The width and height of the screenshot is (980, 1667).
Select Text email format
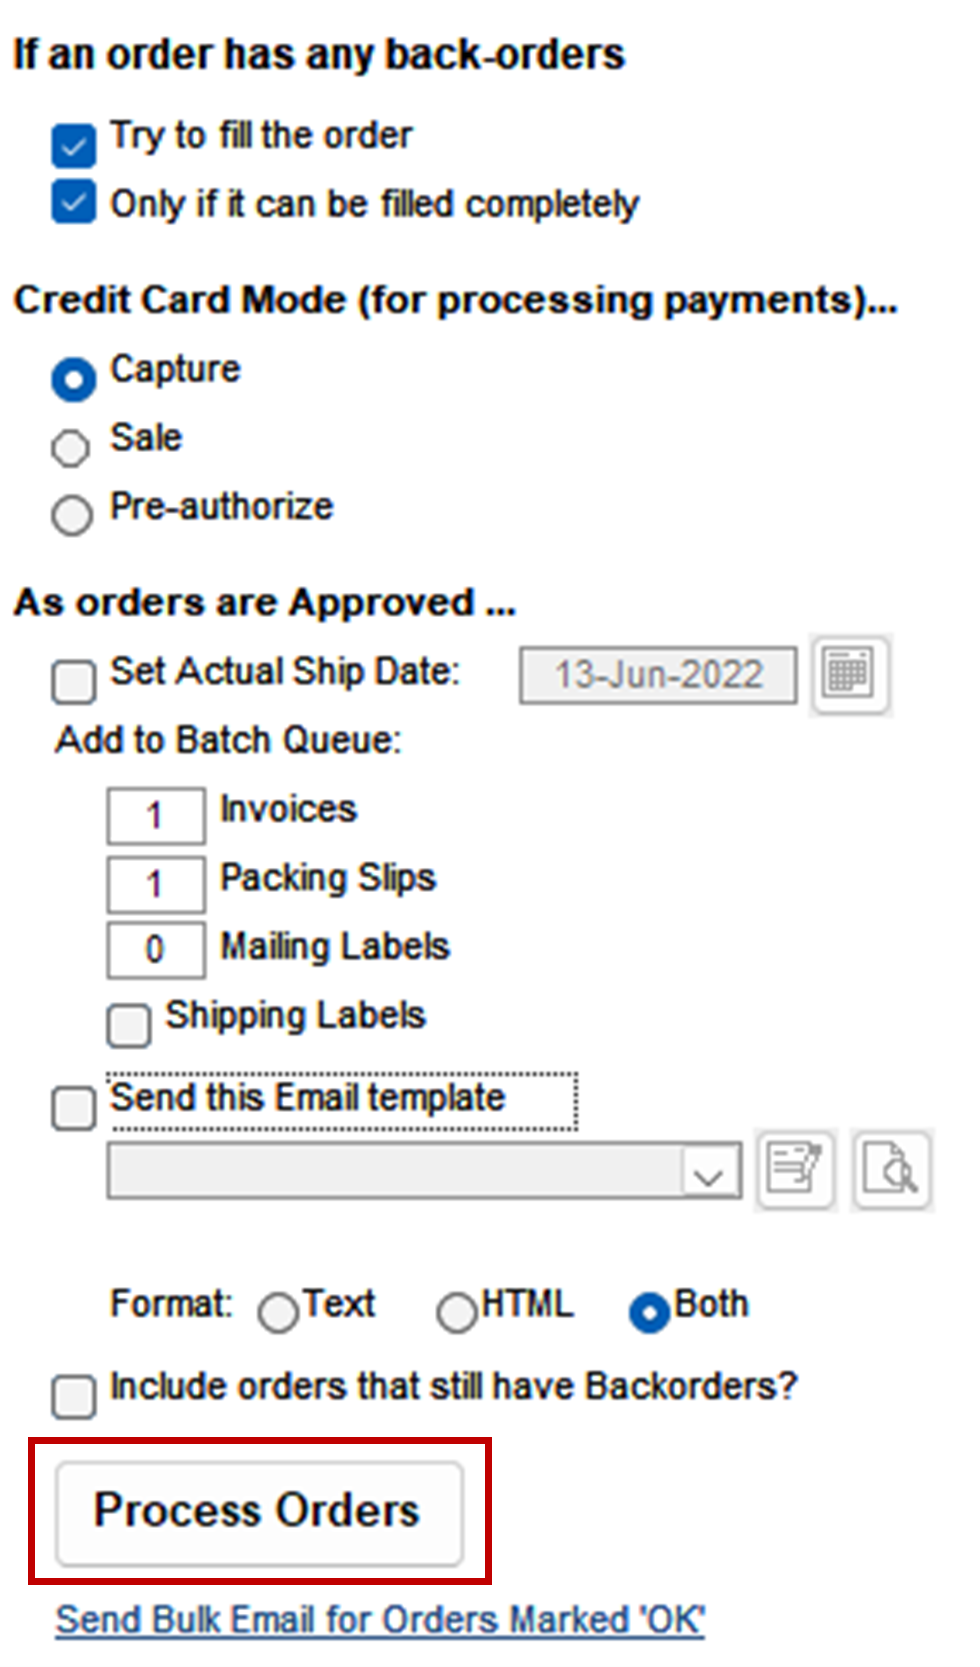pos(277,1312)
